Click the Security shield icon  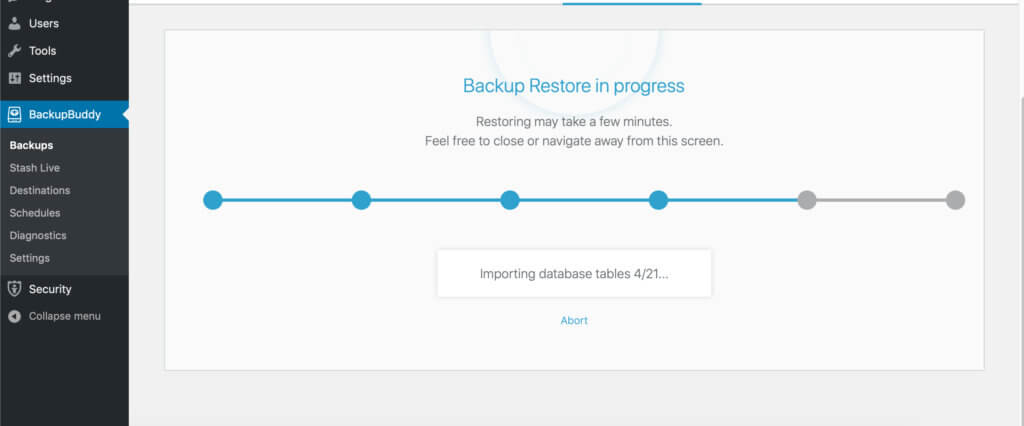(x=14, y=289)
